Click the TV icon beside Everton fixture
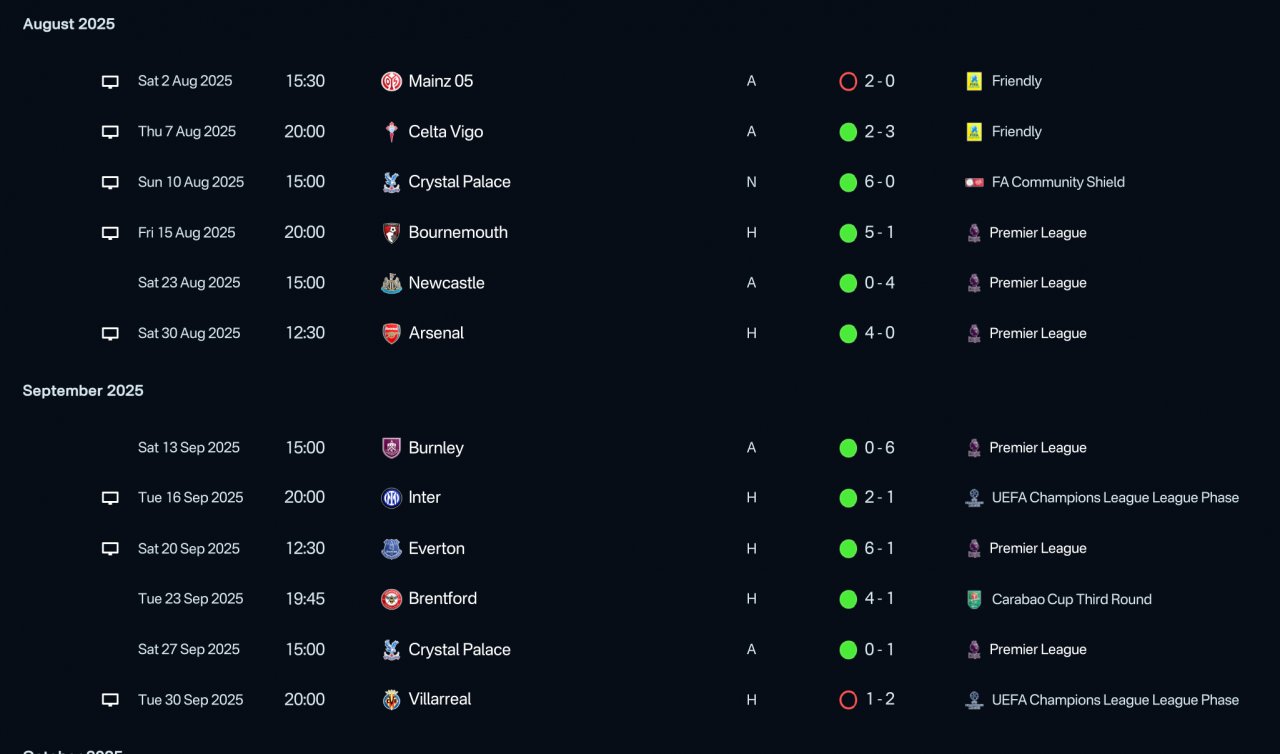 (x=111, y=549)
